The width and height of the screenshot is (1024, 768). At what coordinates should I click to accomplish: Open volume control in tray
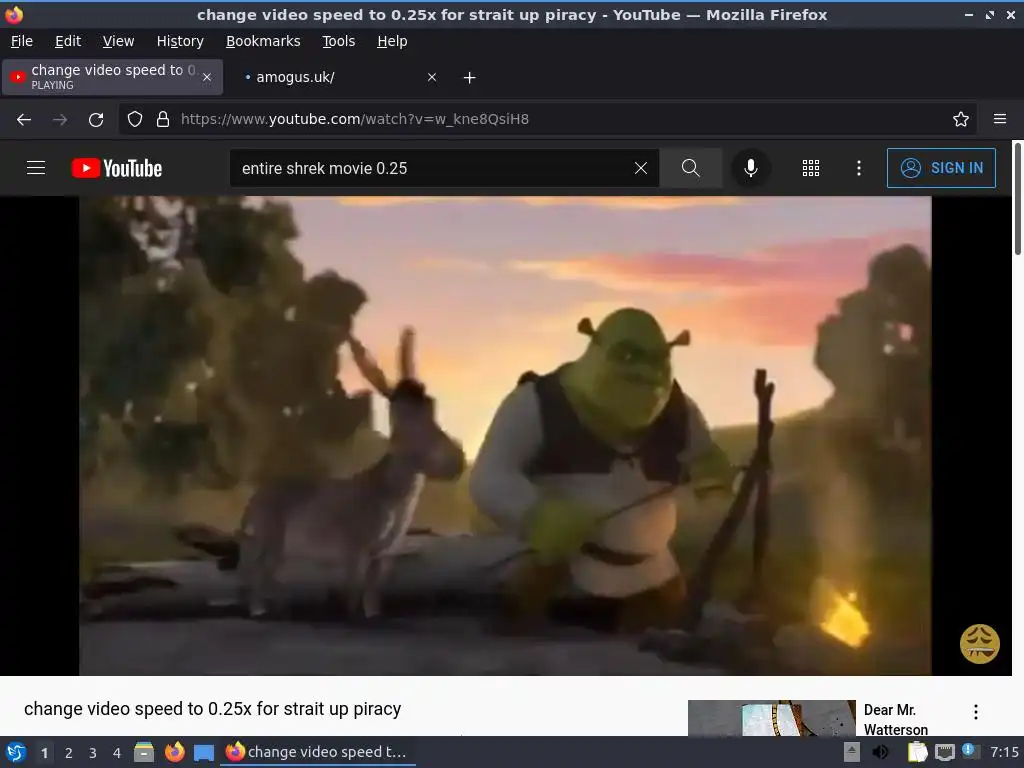(x=880, y=752)
